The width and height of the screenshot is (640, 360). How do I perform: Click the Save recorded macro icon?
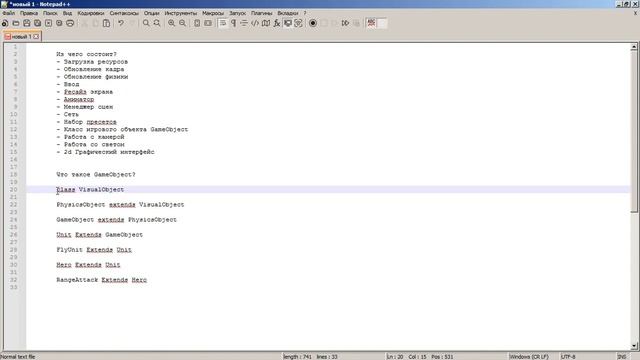356,23
